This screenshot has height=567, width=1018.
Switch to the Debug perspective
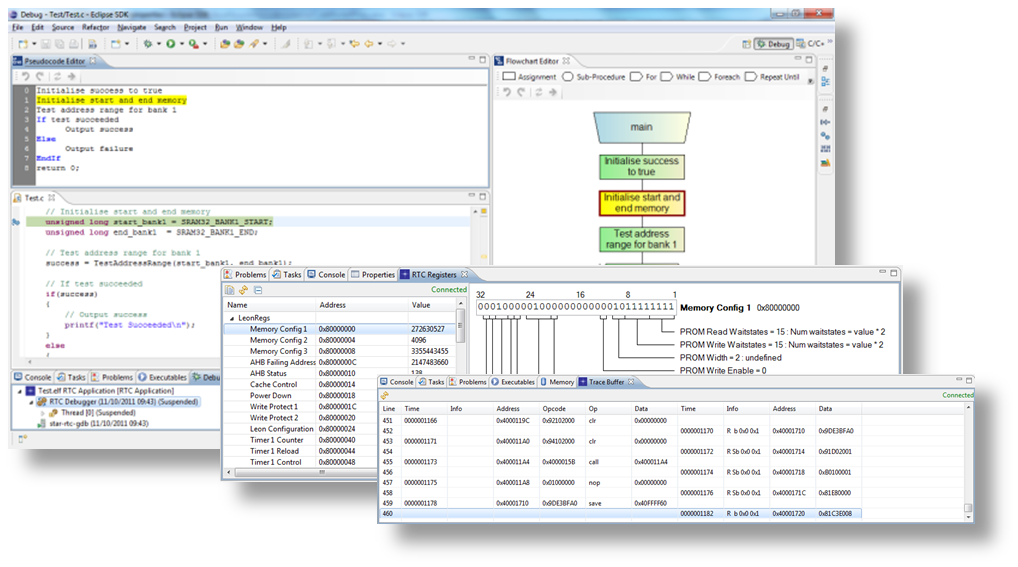point(772,44)
